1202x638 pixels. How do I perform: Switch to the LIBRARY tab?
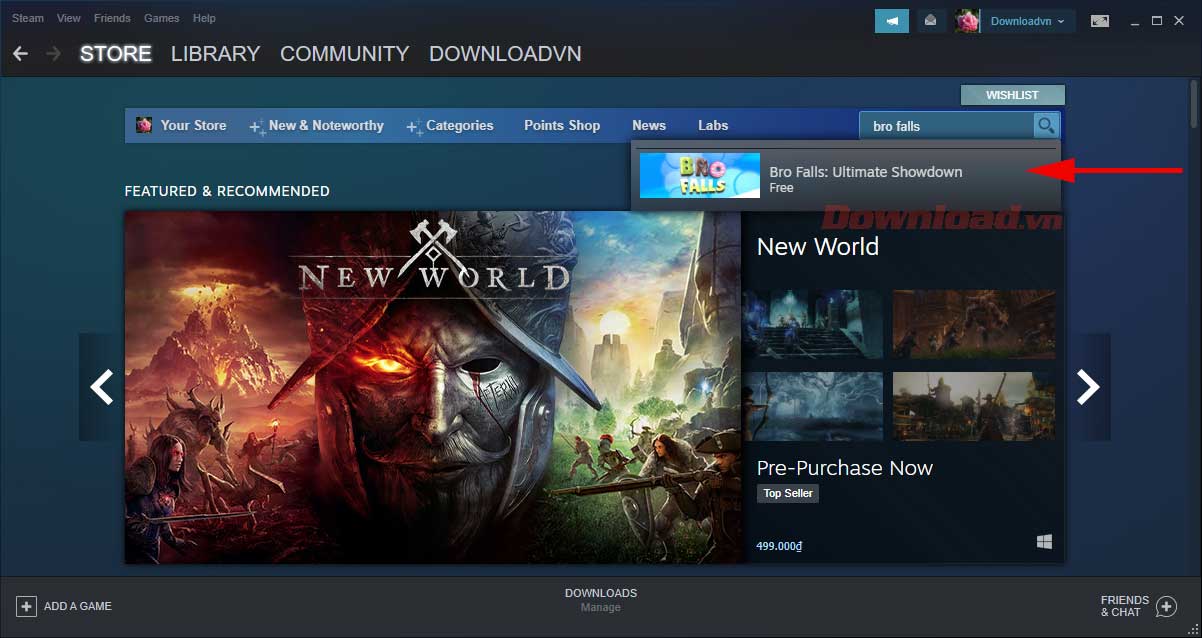[x=215, y=54]
